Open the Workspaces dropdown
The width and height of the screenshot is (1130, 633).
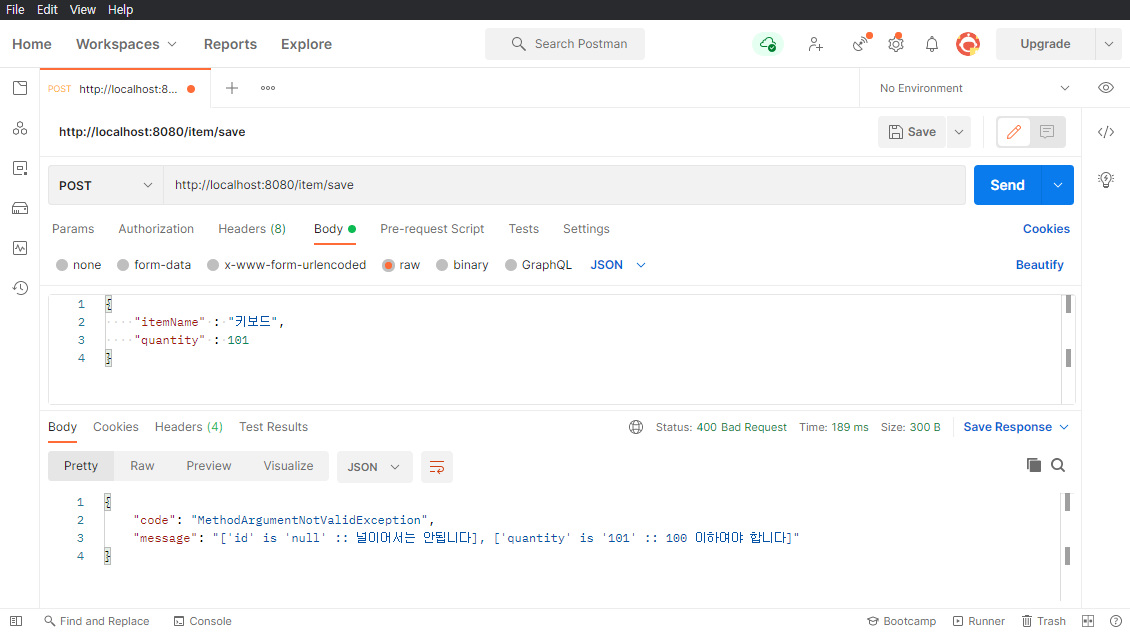point(126,44)
